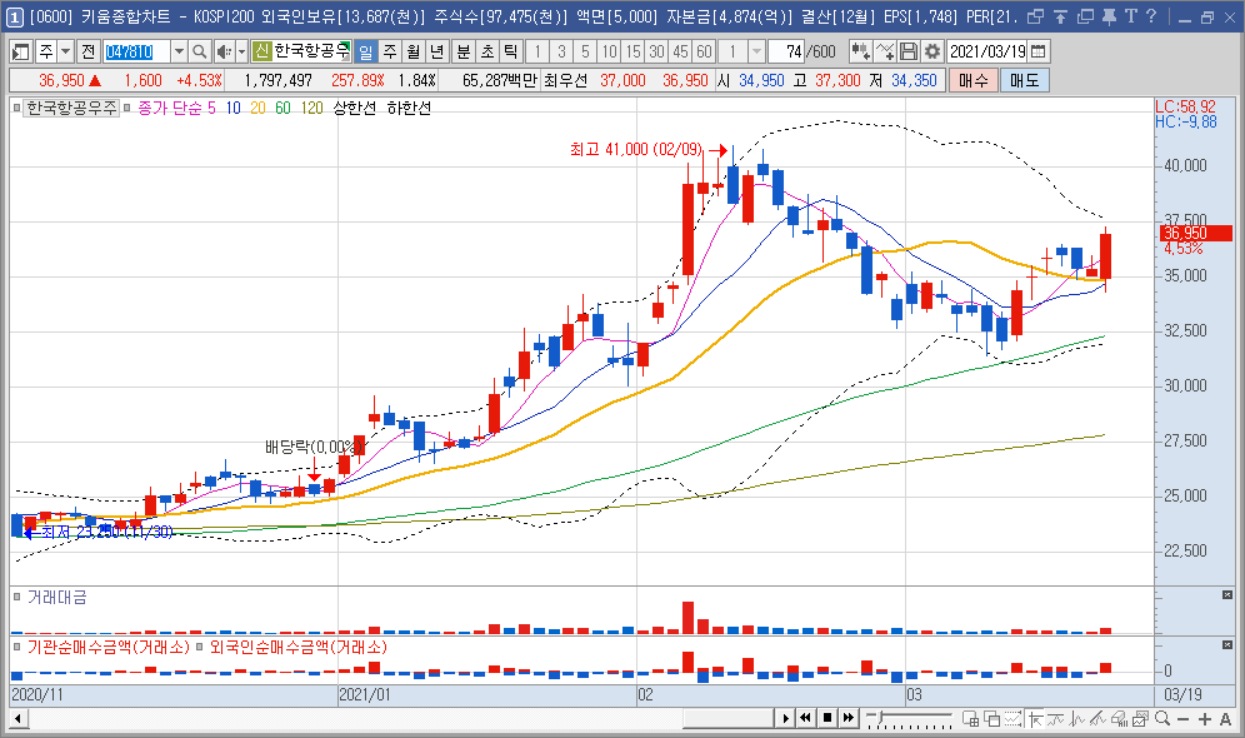
Task: Click the save chart floppy disk icon
Action: pyautogui.click(x=908, y=52)
